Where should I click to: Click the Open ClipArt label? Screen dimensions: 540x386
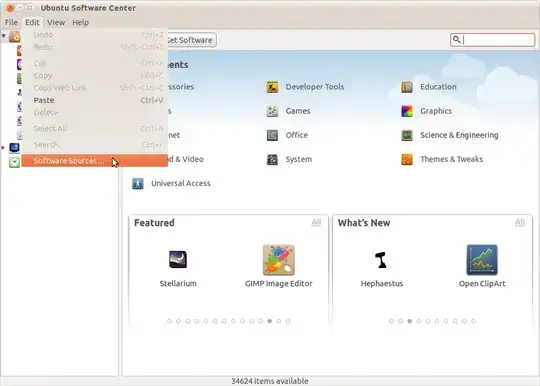pos(482,283)
